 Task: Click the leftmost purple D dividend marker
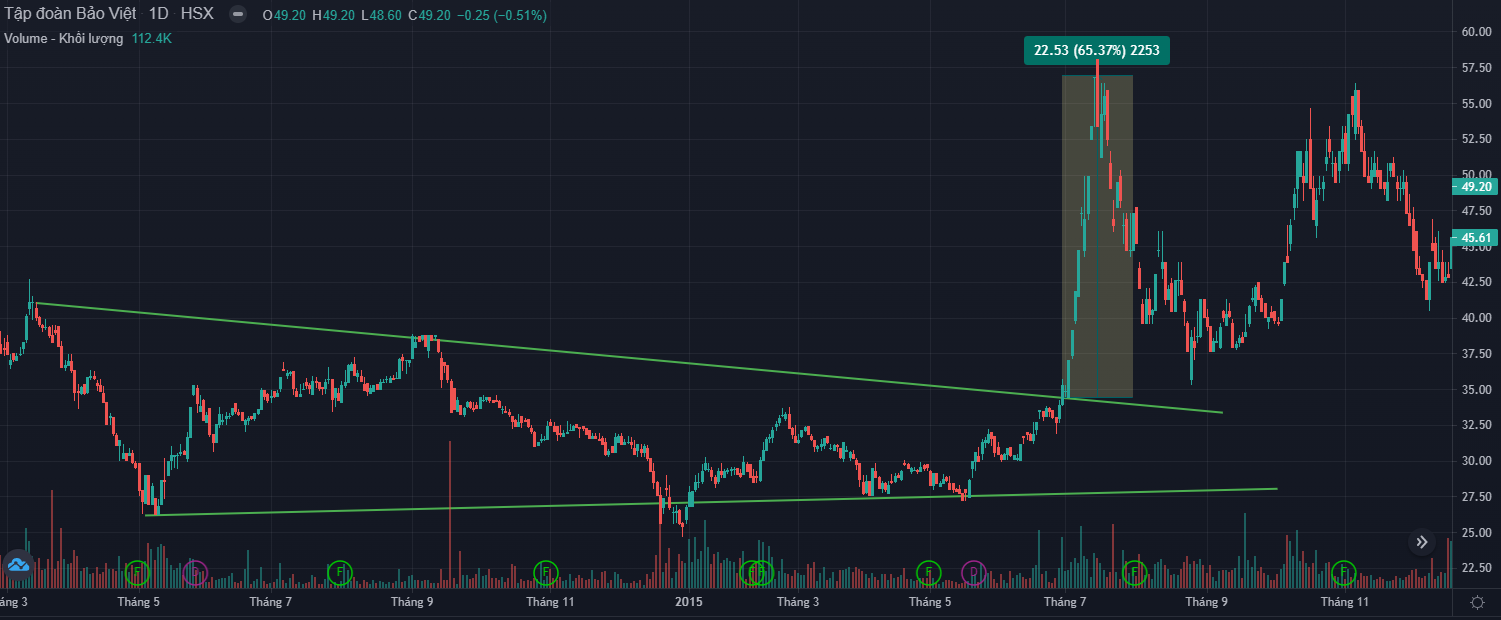195,573
